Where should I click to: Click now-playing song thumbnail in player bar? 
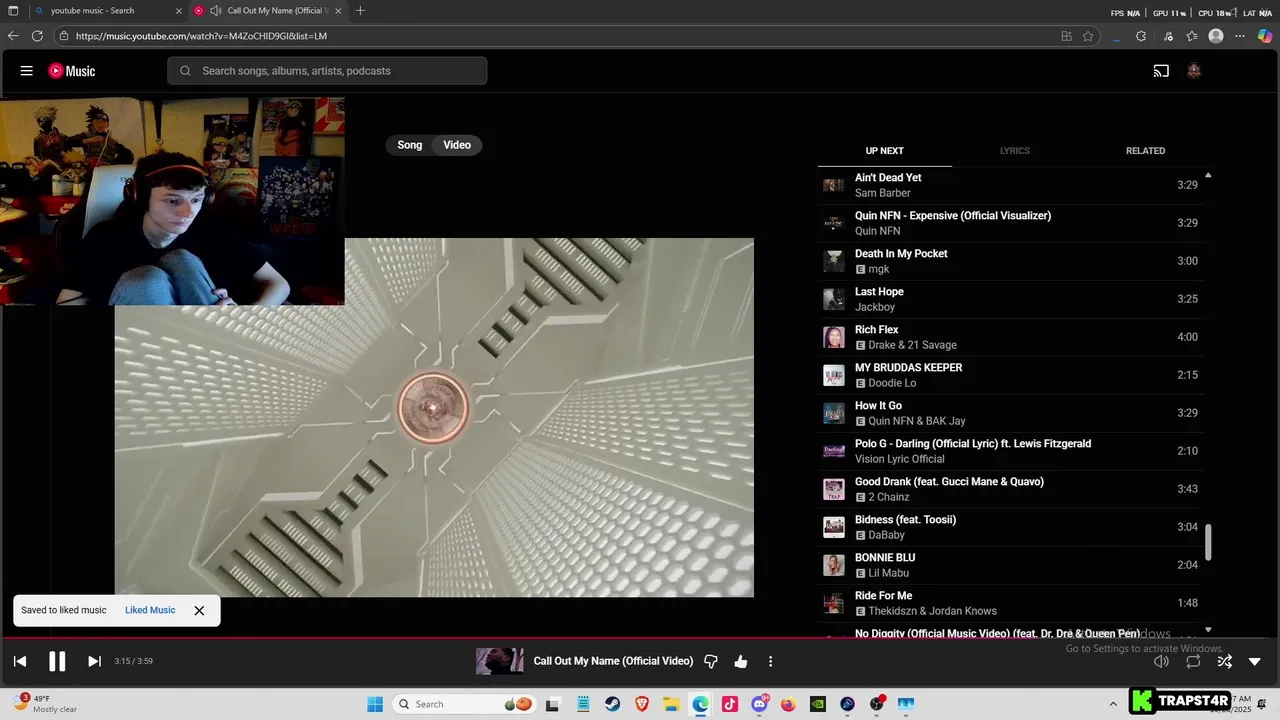pyautogui.click(x=499, y=661)
